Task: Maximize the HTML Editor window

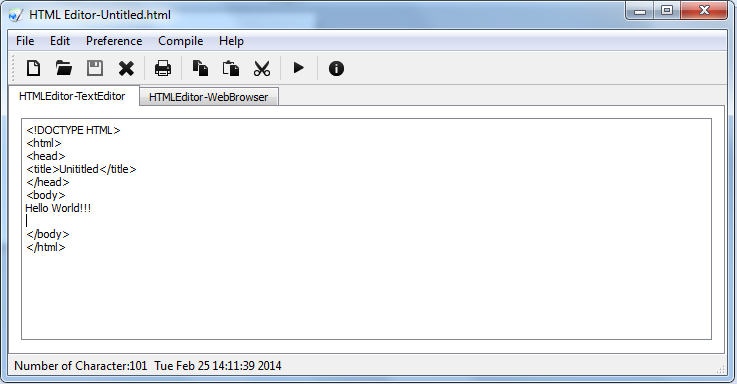Action: pyautogui.click(x=666, y=11)
